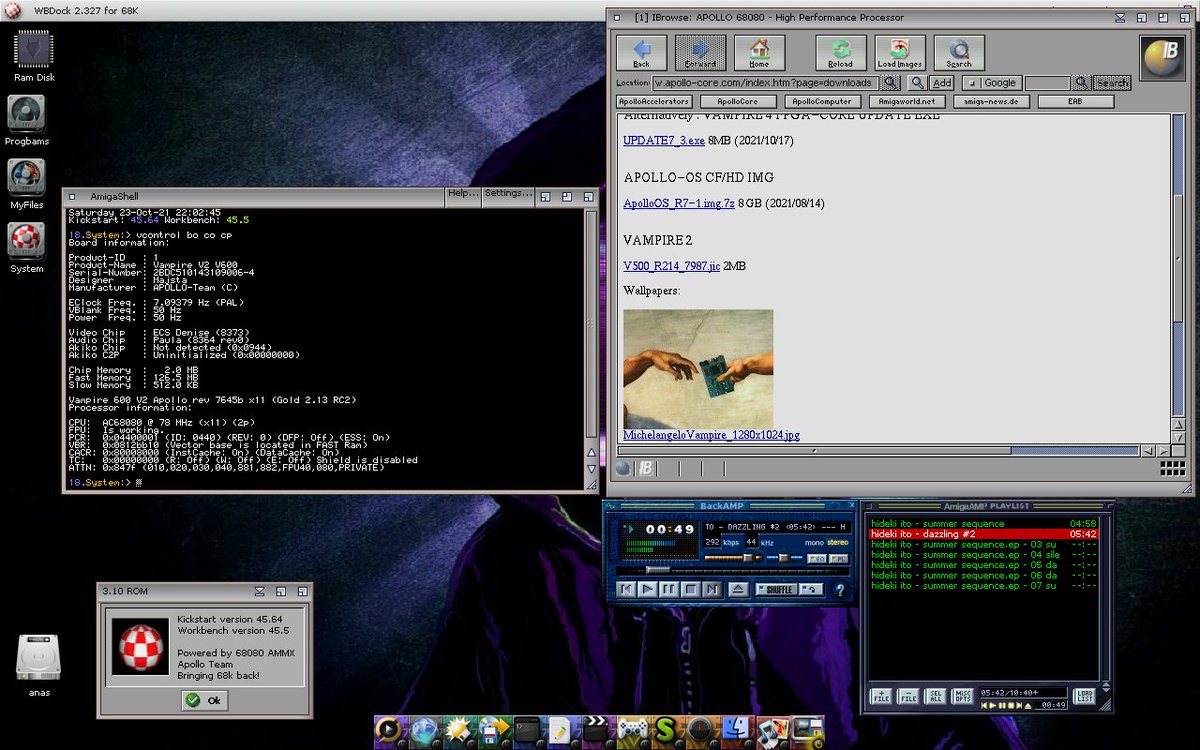1200x750 pixels.
Task: Reload the page in IBrowse
Action: pyautogui.click(x=840, y=53)
